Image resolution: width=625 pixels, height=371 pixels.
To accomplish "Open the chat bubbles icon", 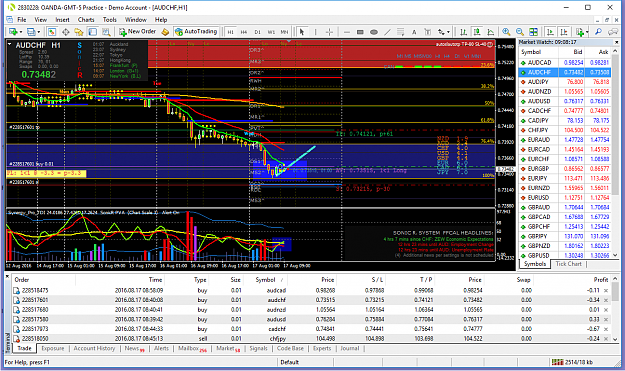I will (x=613, y=32).
